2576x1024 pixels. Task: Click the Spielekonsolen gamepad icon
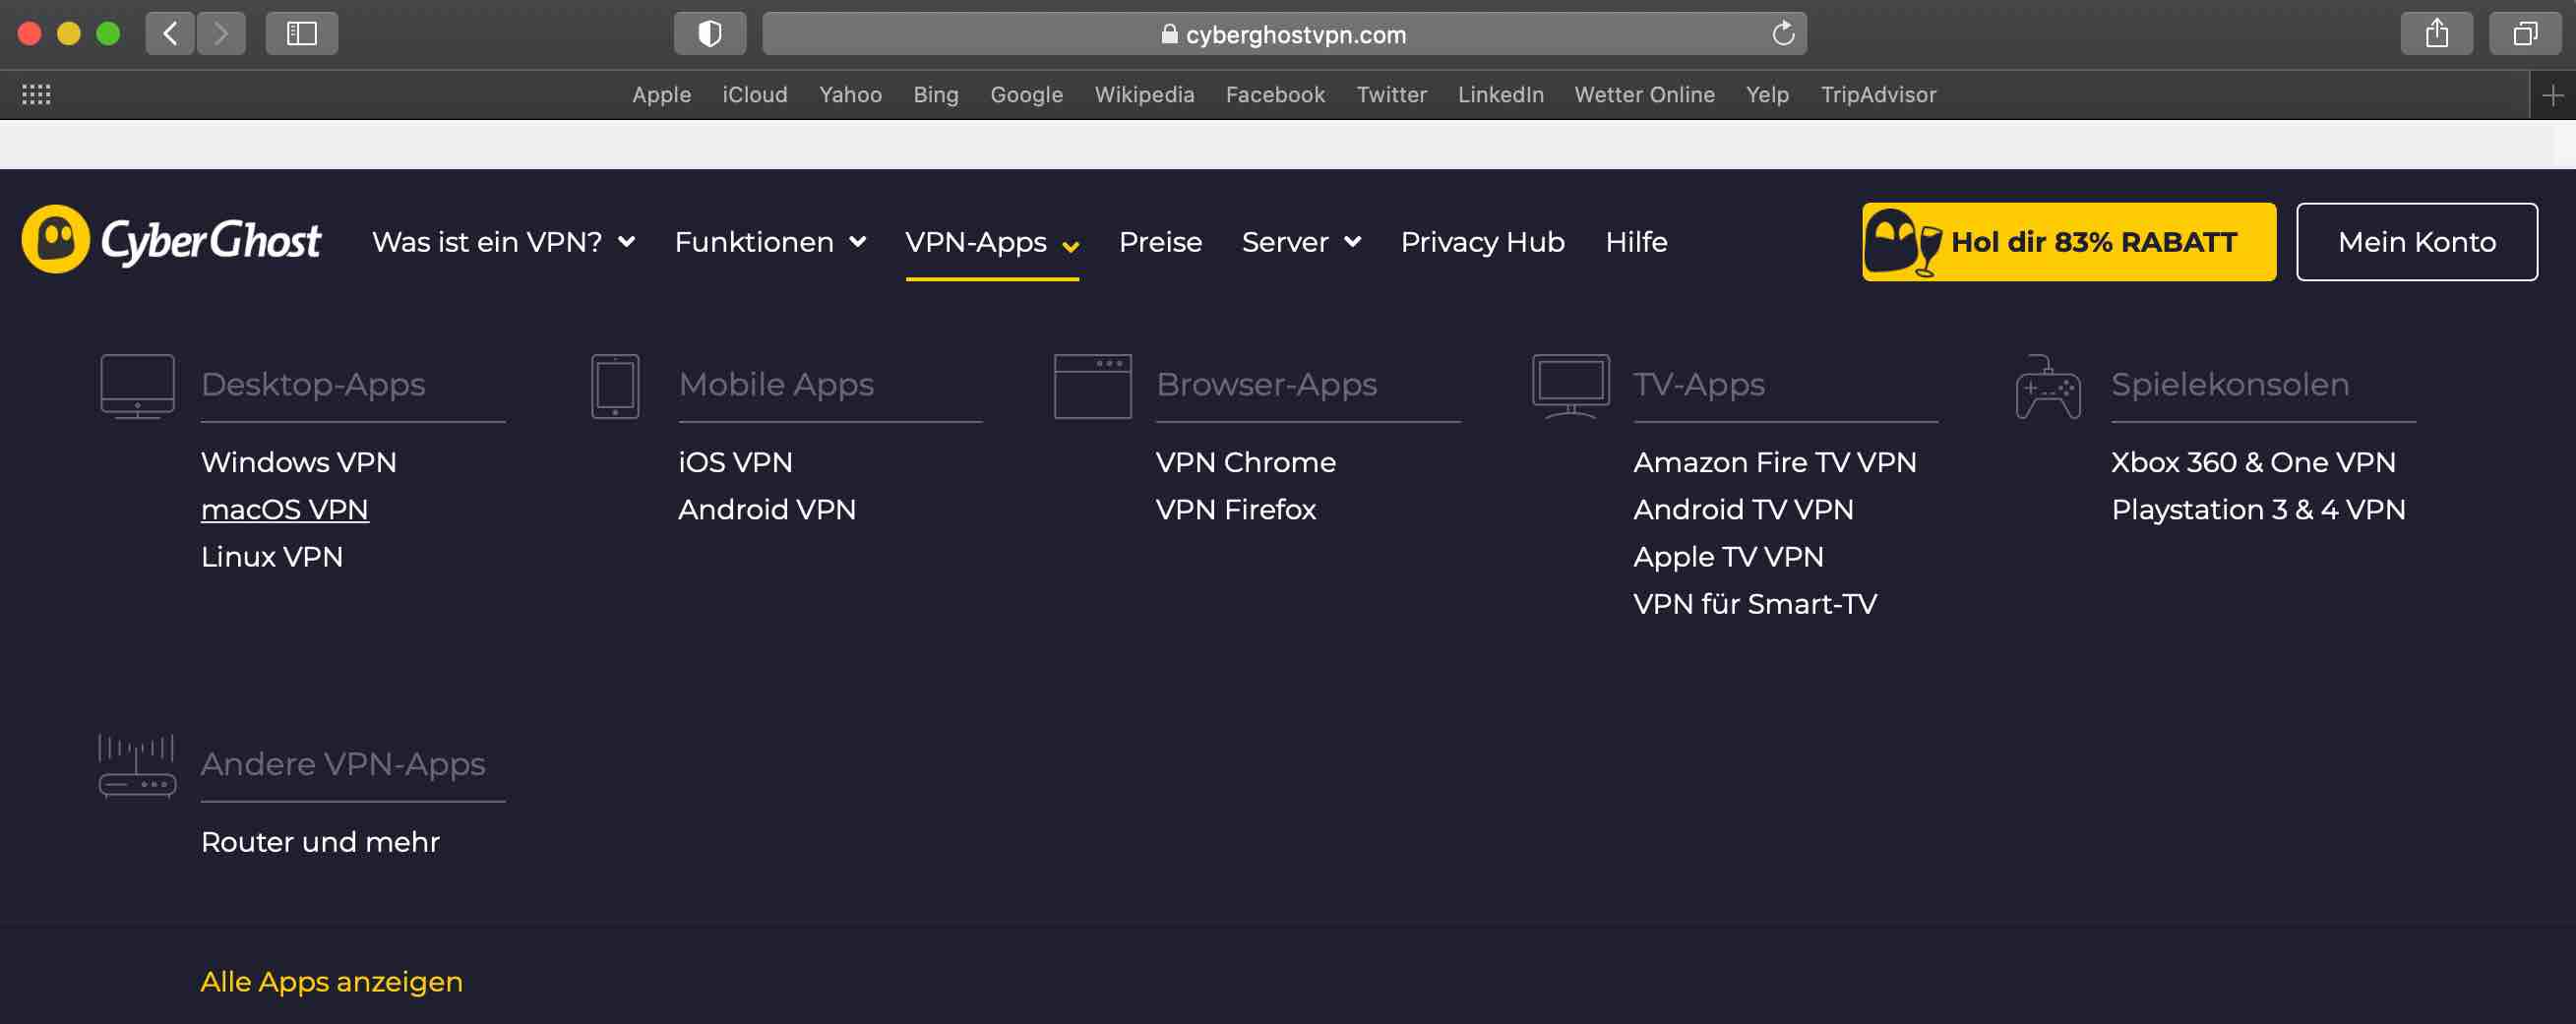coord(2048,386)
